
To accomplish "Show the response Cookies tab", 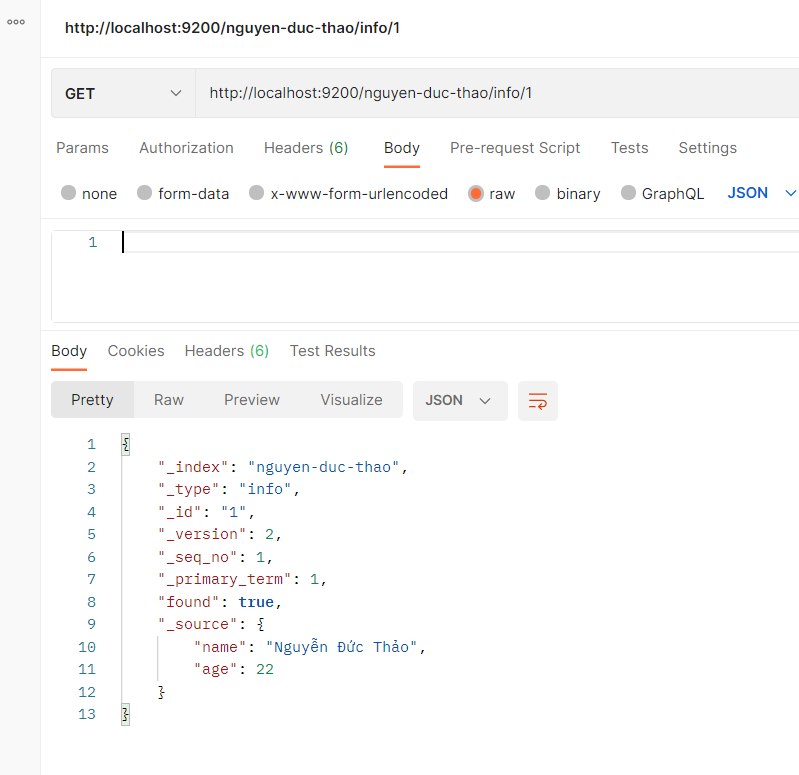I will pos(136,351).
